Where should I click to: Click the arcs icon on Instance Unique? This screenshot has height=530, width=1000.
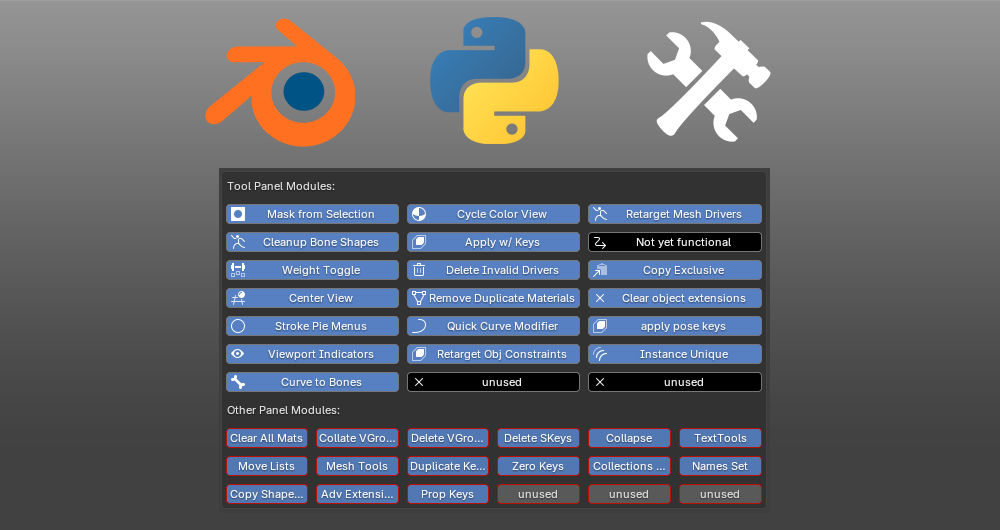point(600,354)
